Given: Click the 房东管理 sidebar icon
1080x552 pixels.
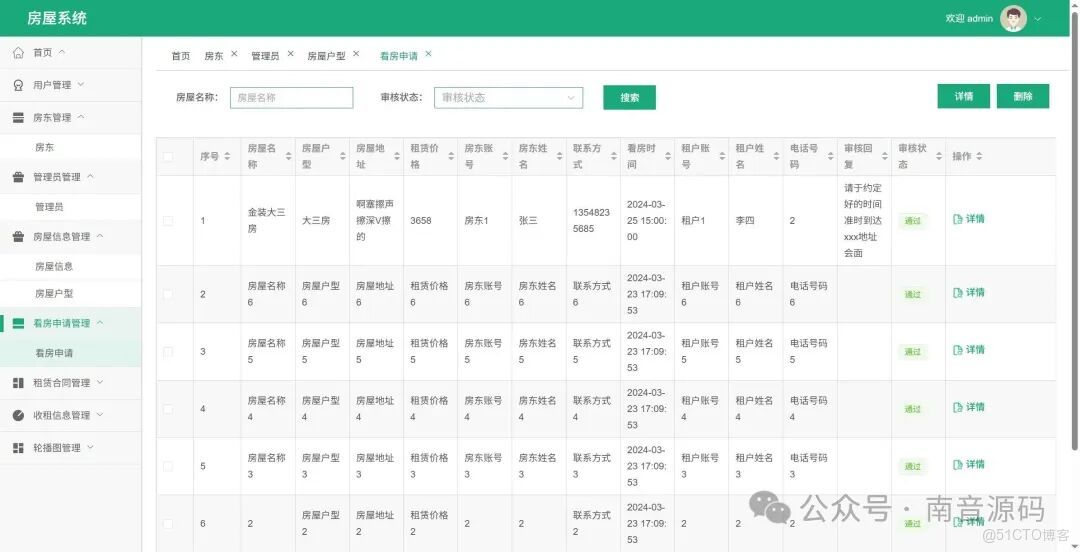Looking at the screenshot, I should click(19, 118).
